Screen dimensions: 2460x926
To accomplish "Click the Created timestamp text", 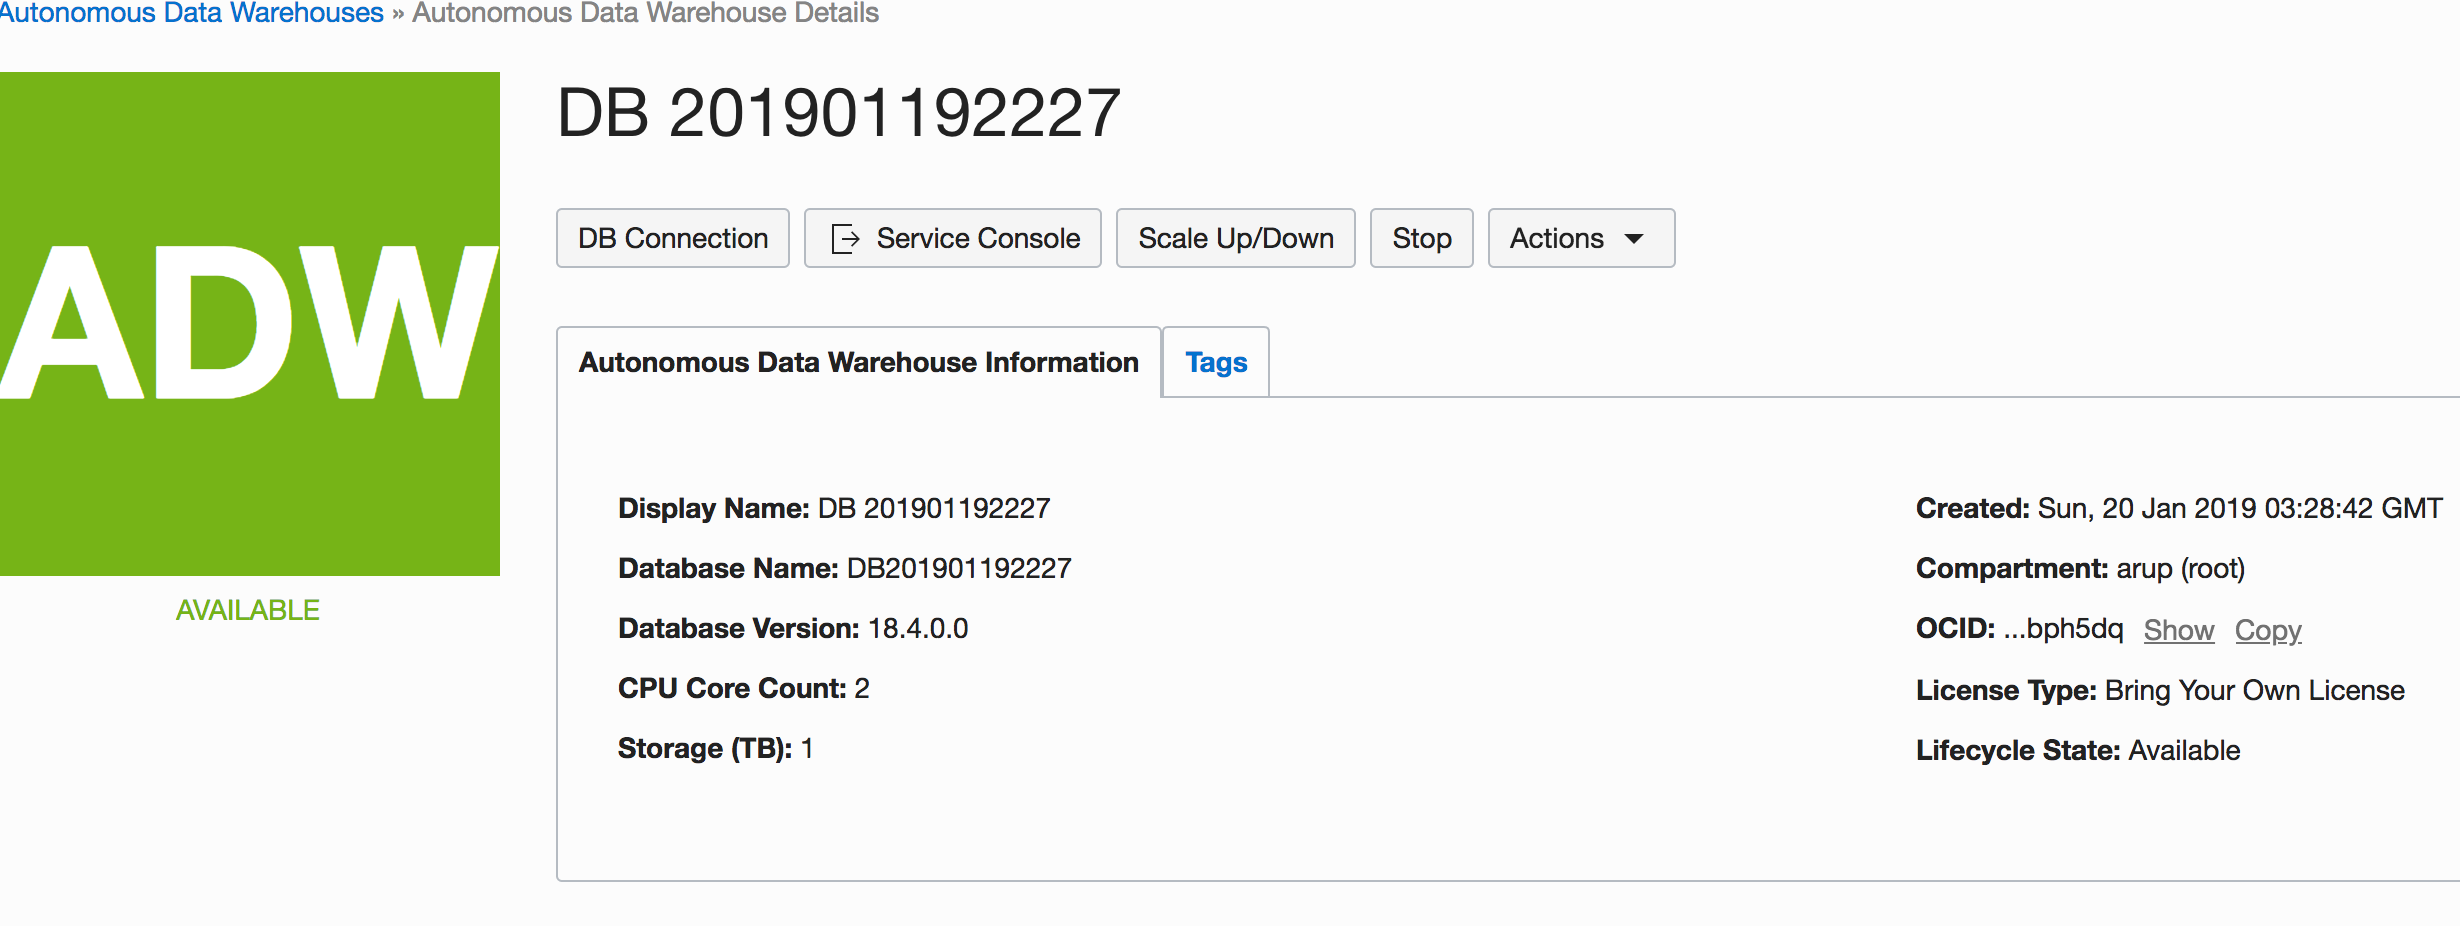I will click(2239, 508).
